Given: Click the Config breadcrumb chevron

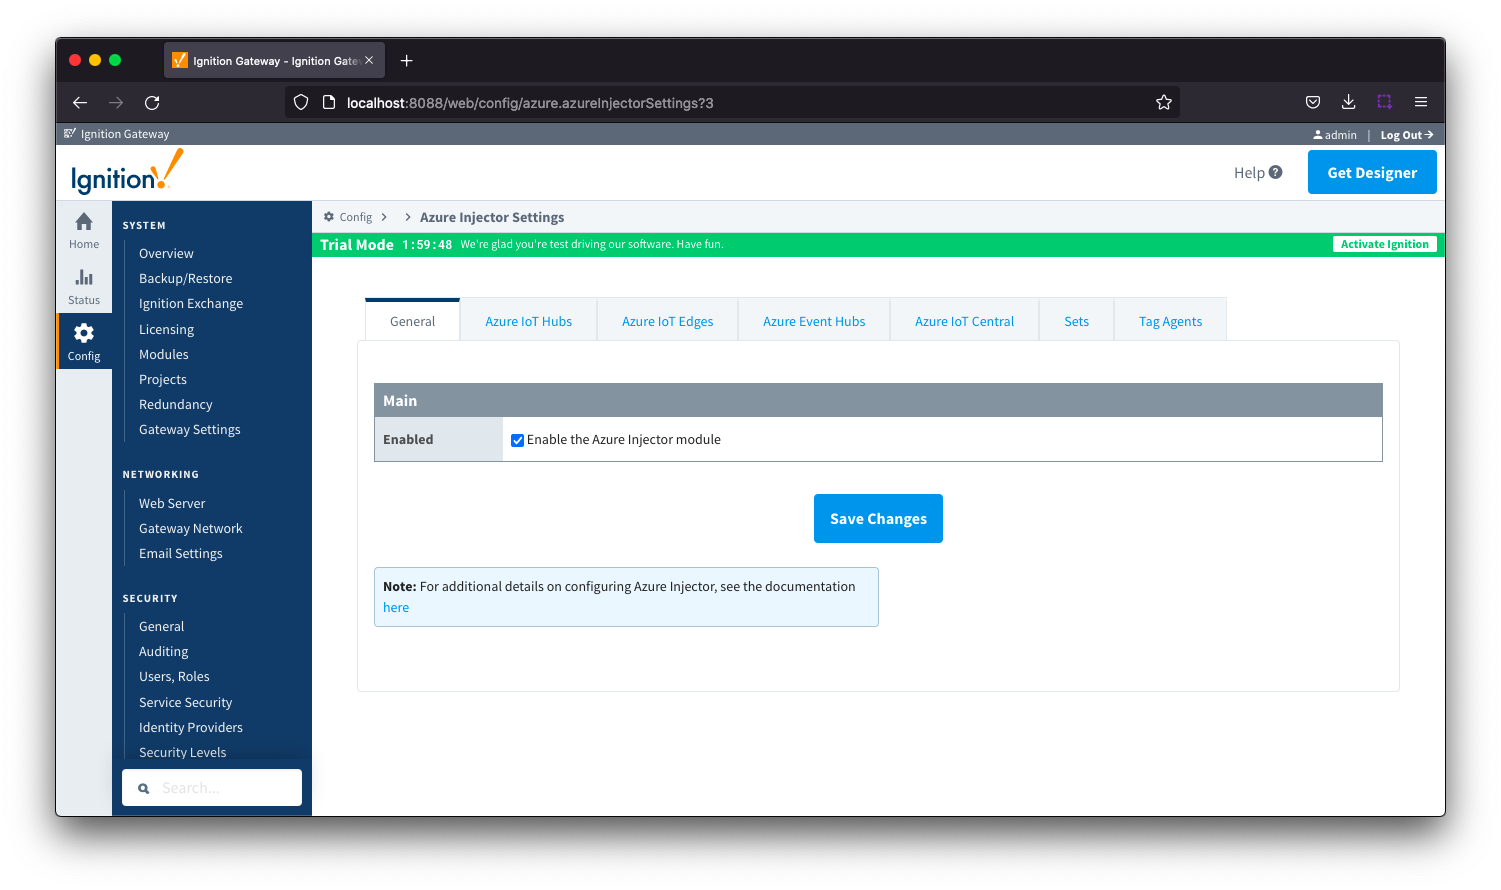Looking at the screenshot, I should tap(384, 217).
